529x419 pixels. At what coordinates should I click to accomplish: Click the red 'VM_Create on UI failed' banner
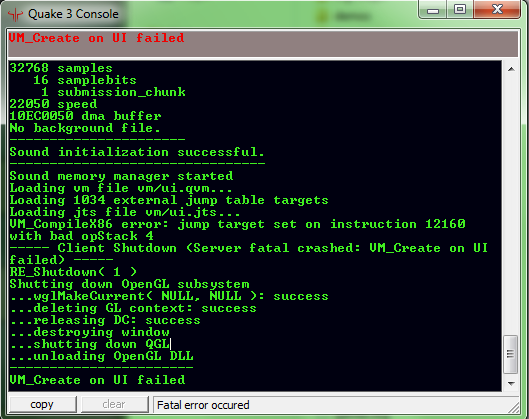click(263, 43)
